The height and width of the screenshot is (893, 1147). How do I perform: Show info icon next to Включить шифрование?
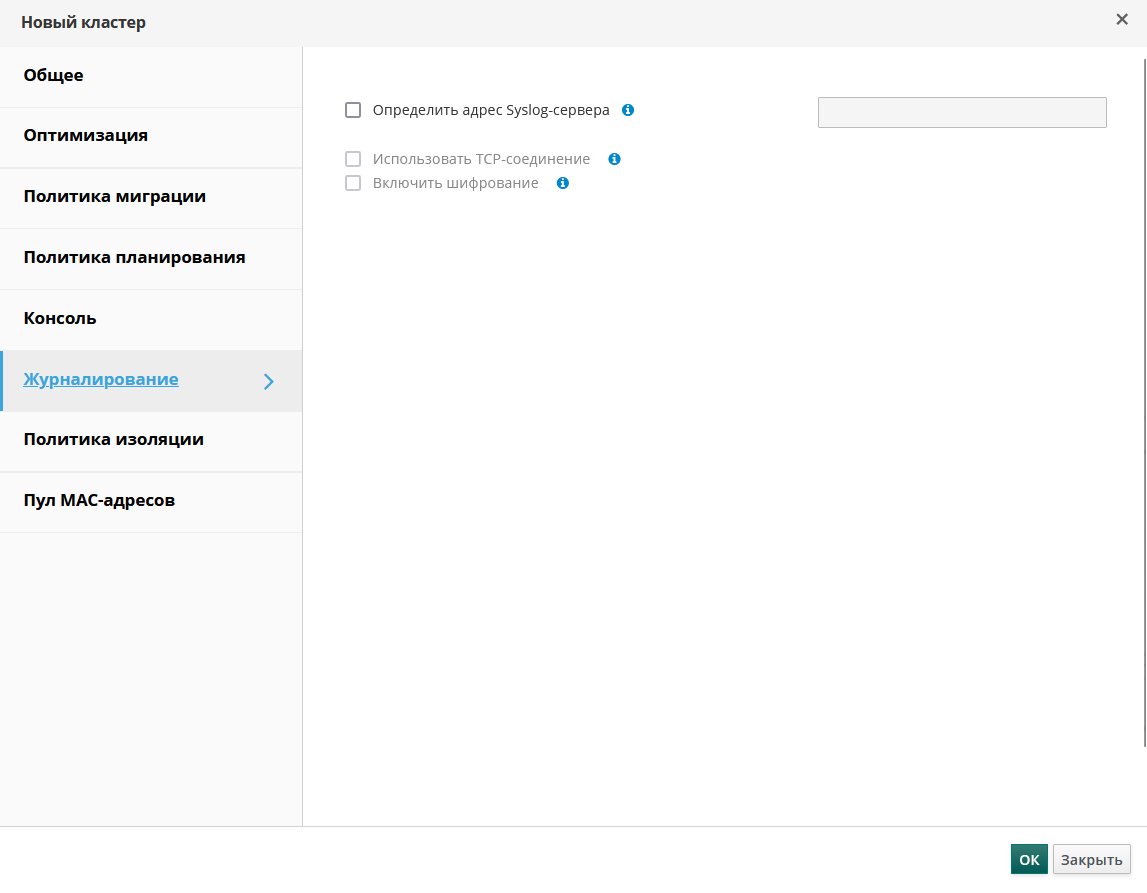563,184
